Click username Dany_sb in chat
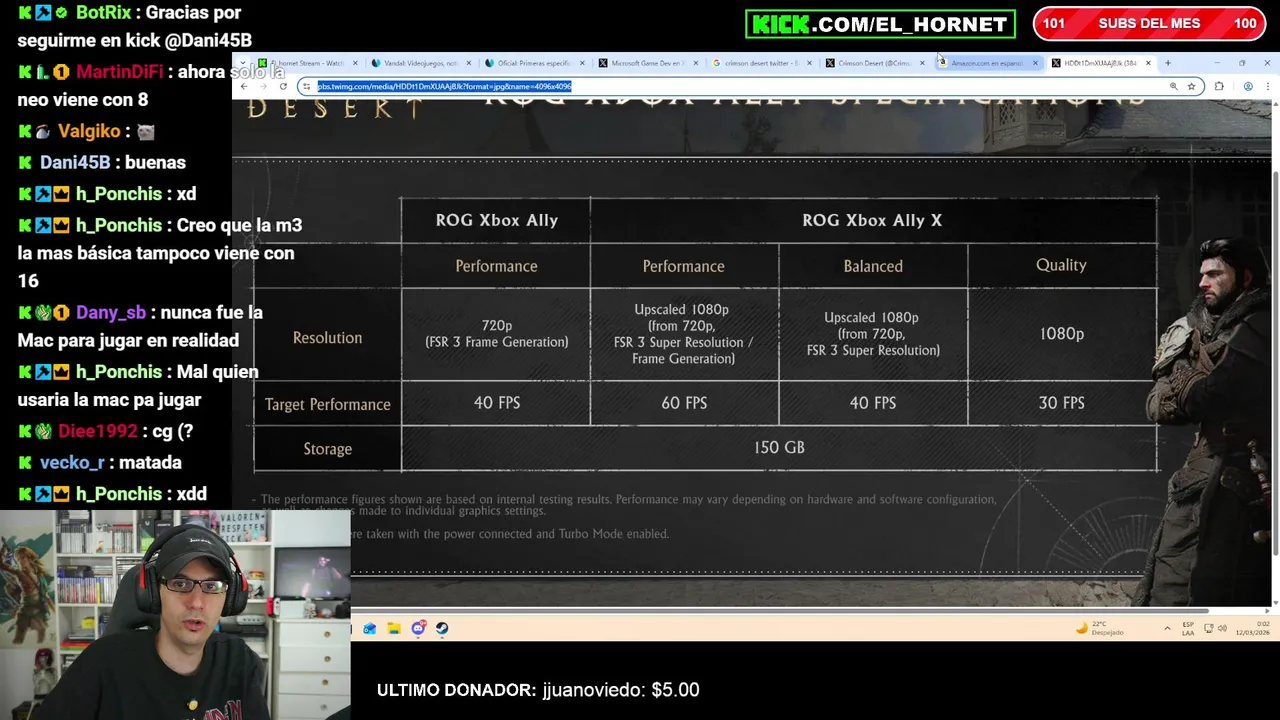1280x720 pixels. (x=110, y=312)
